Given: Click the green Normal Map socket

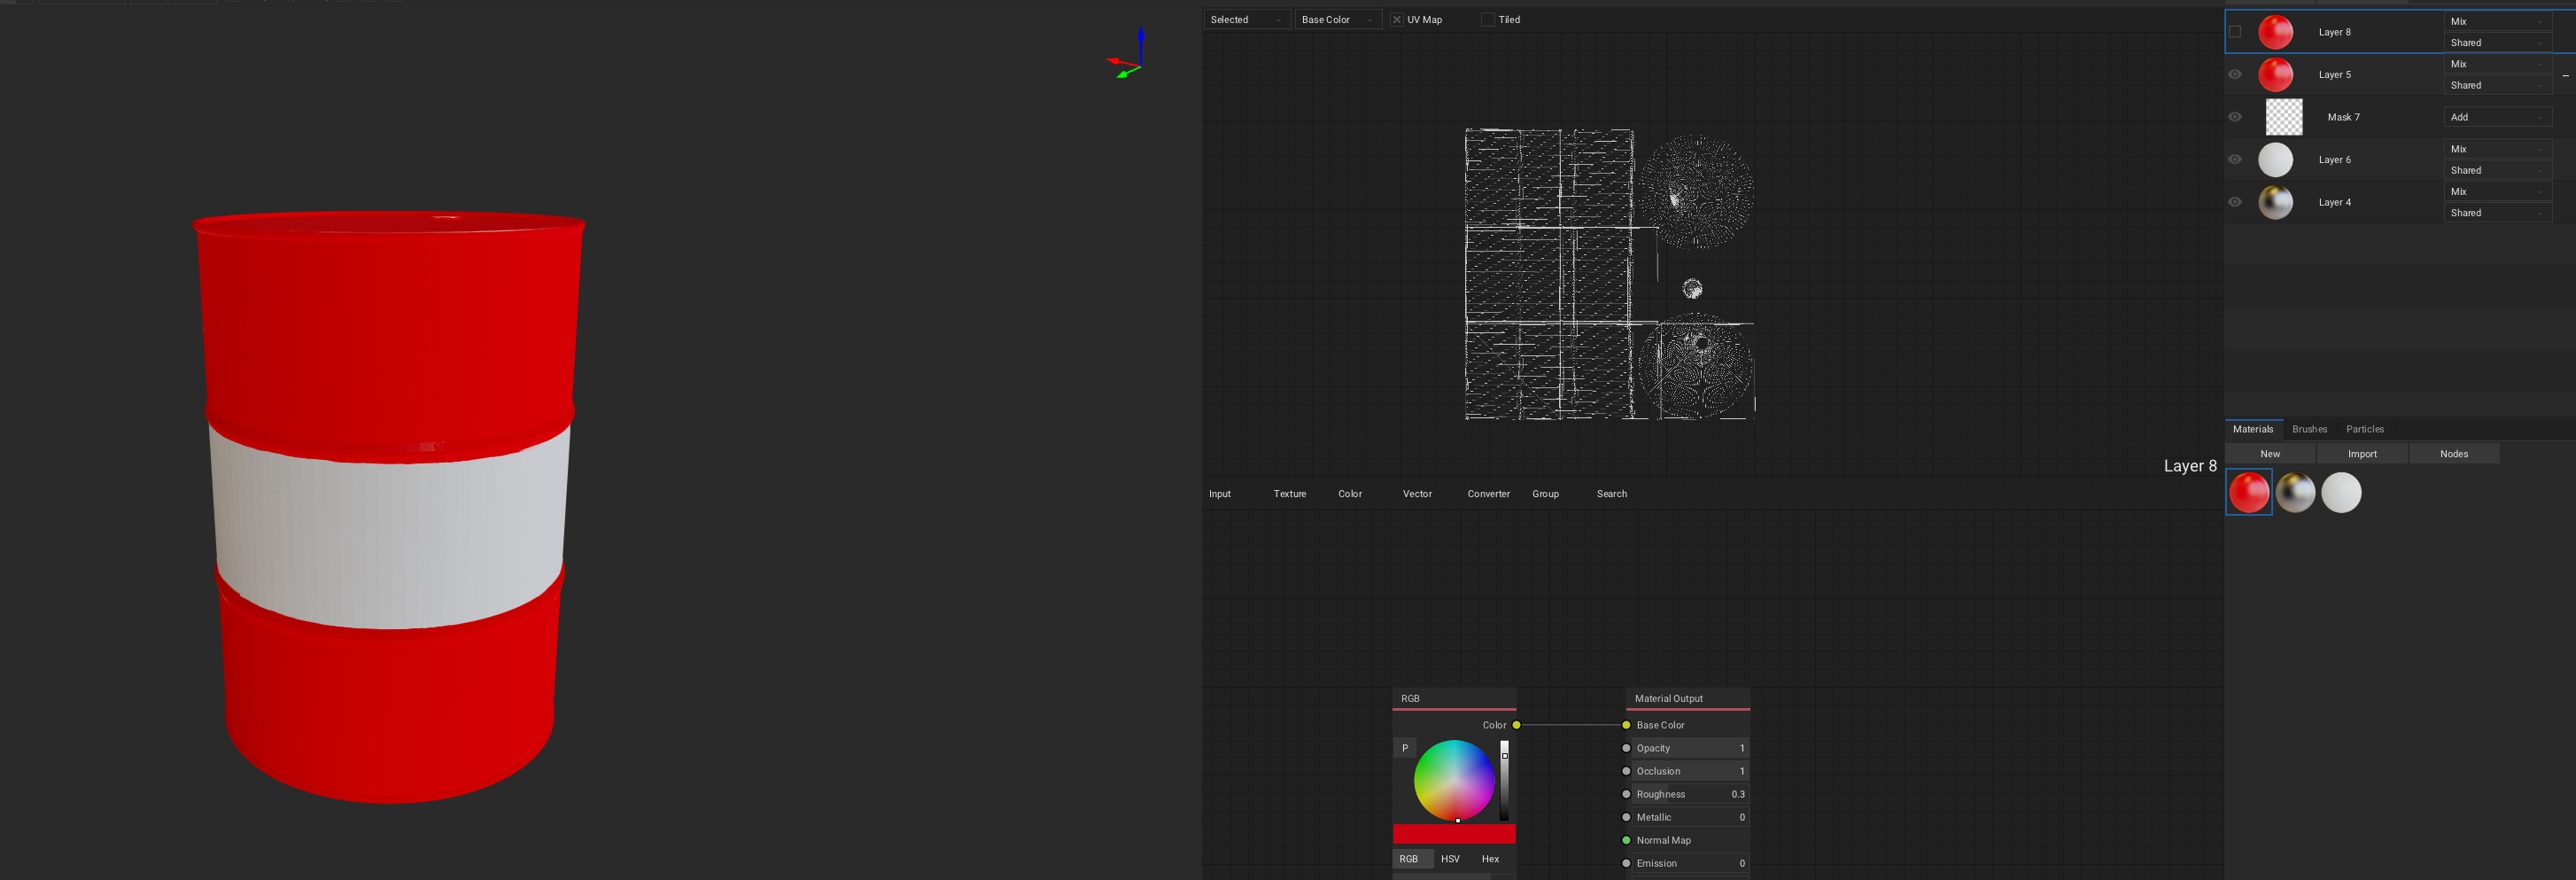Looking at the screenshot, I should [x=1626, y=840].
